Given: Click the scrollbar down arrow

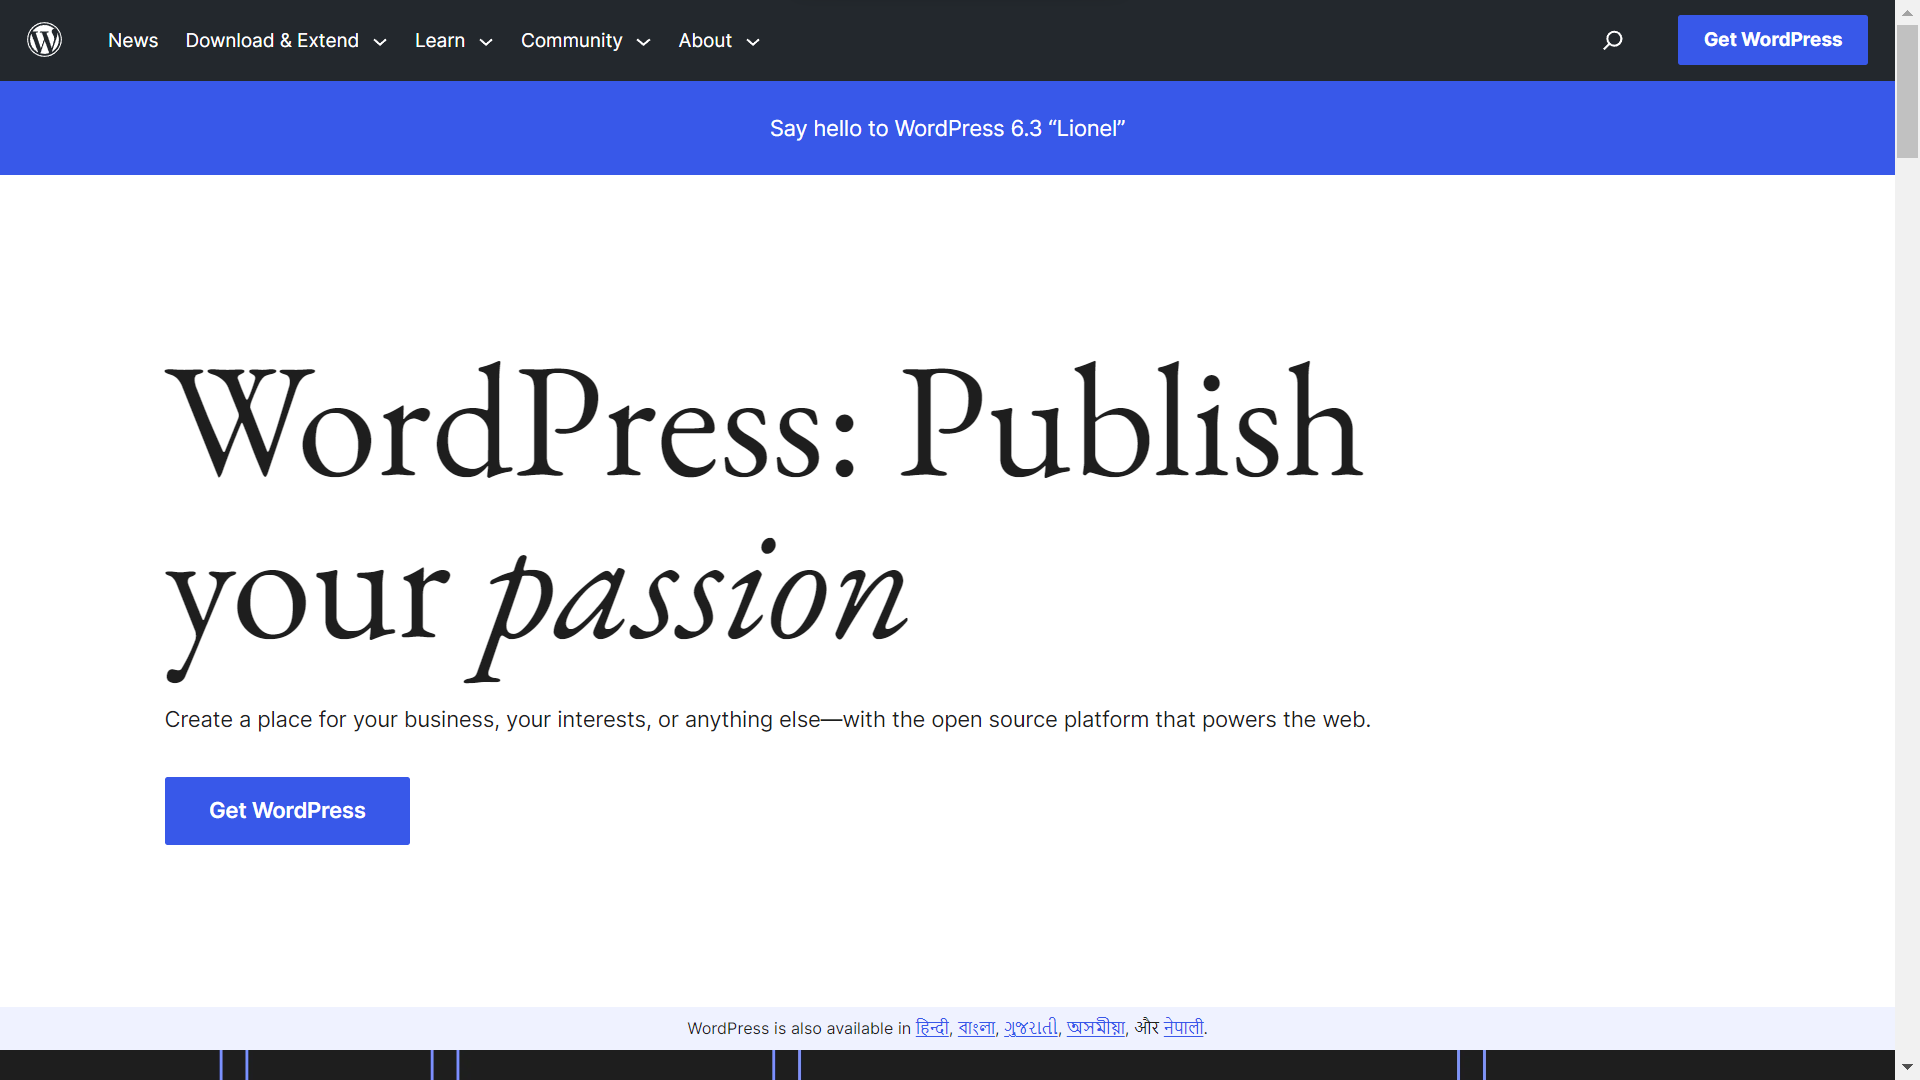Looking at the screenshot, I should click(1907, 1068).
